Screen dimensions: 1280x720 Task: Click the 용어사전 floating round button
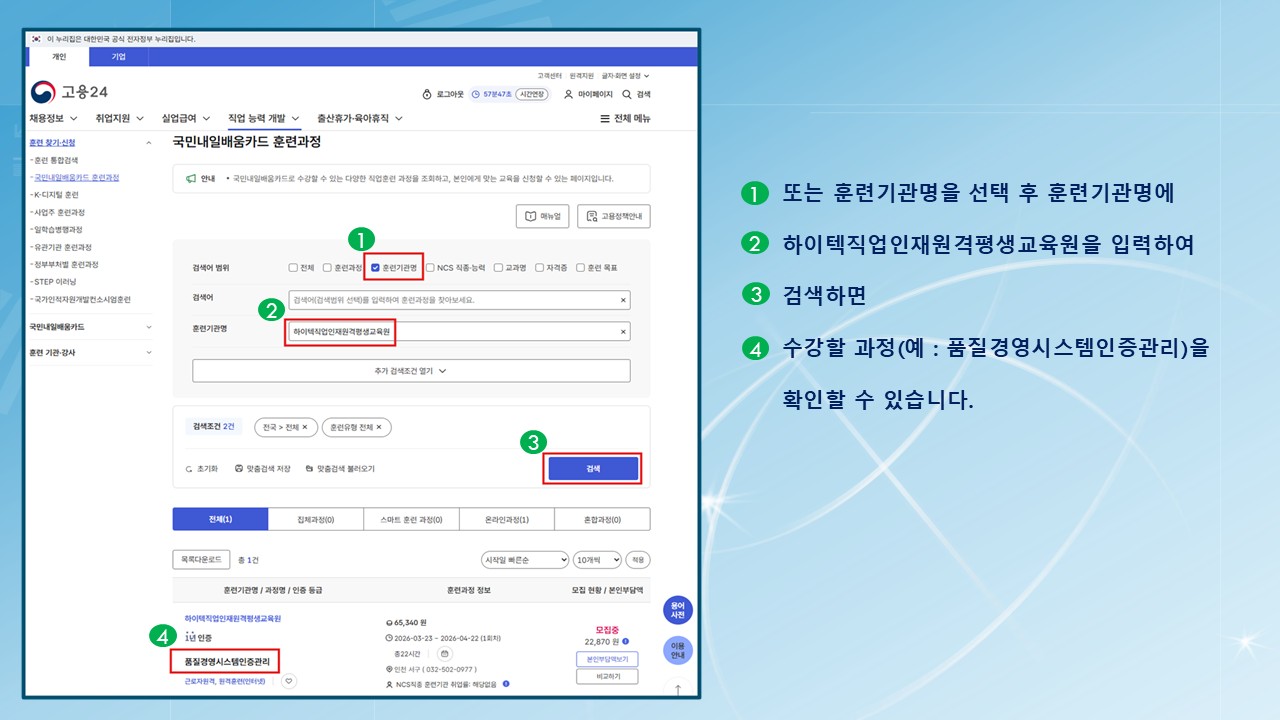click(677, 610)
